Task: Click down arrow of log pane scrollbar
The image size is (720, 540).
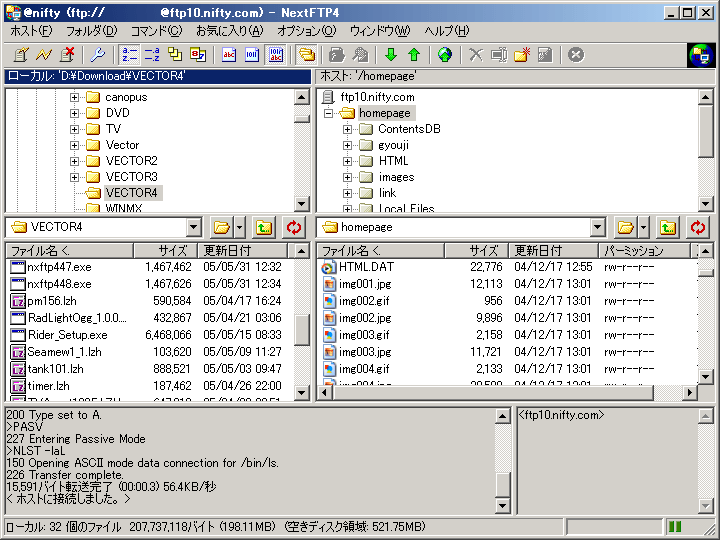Action: click(x=502, y=506)
